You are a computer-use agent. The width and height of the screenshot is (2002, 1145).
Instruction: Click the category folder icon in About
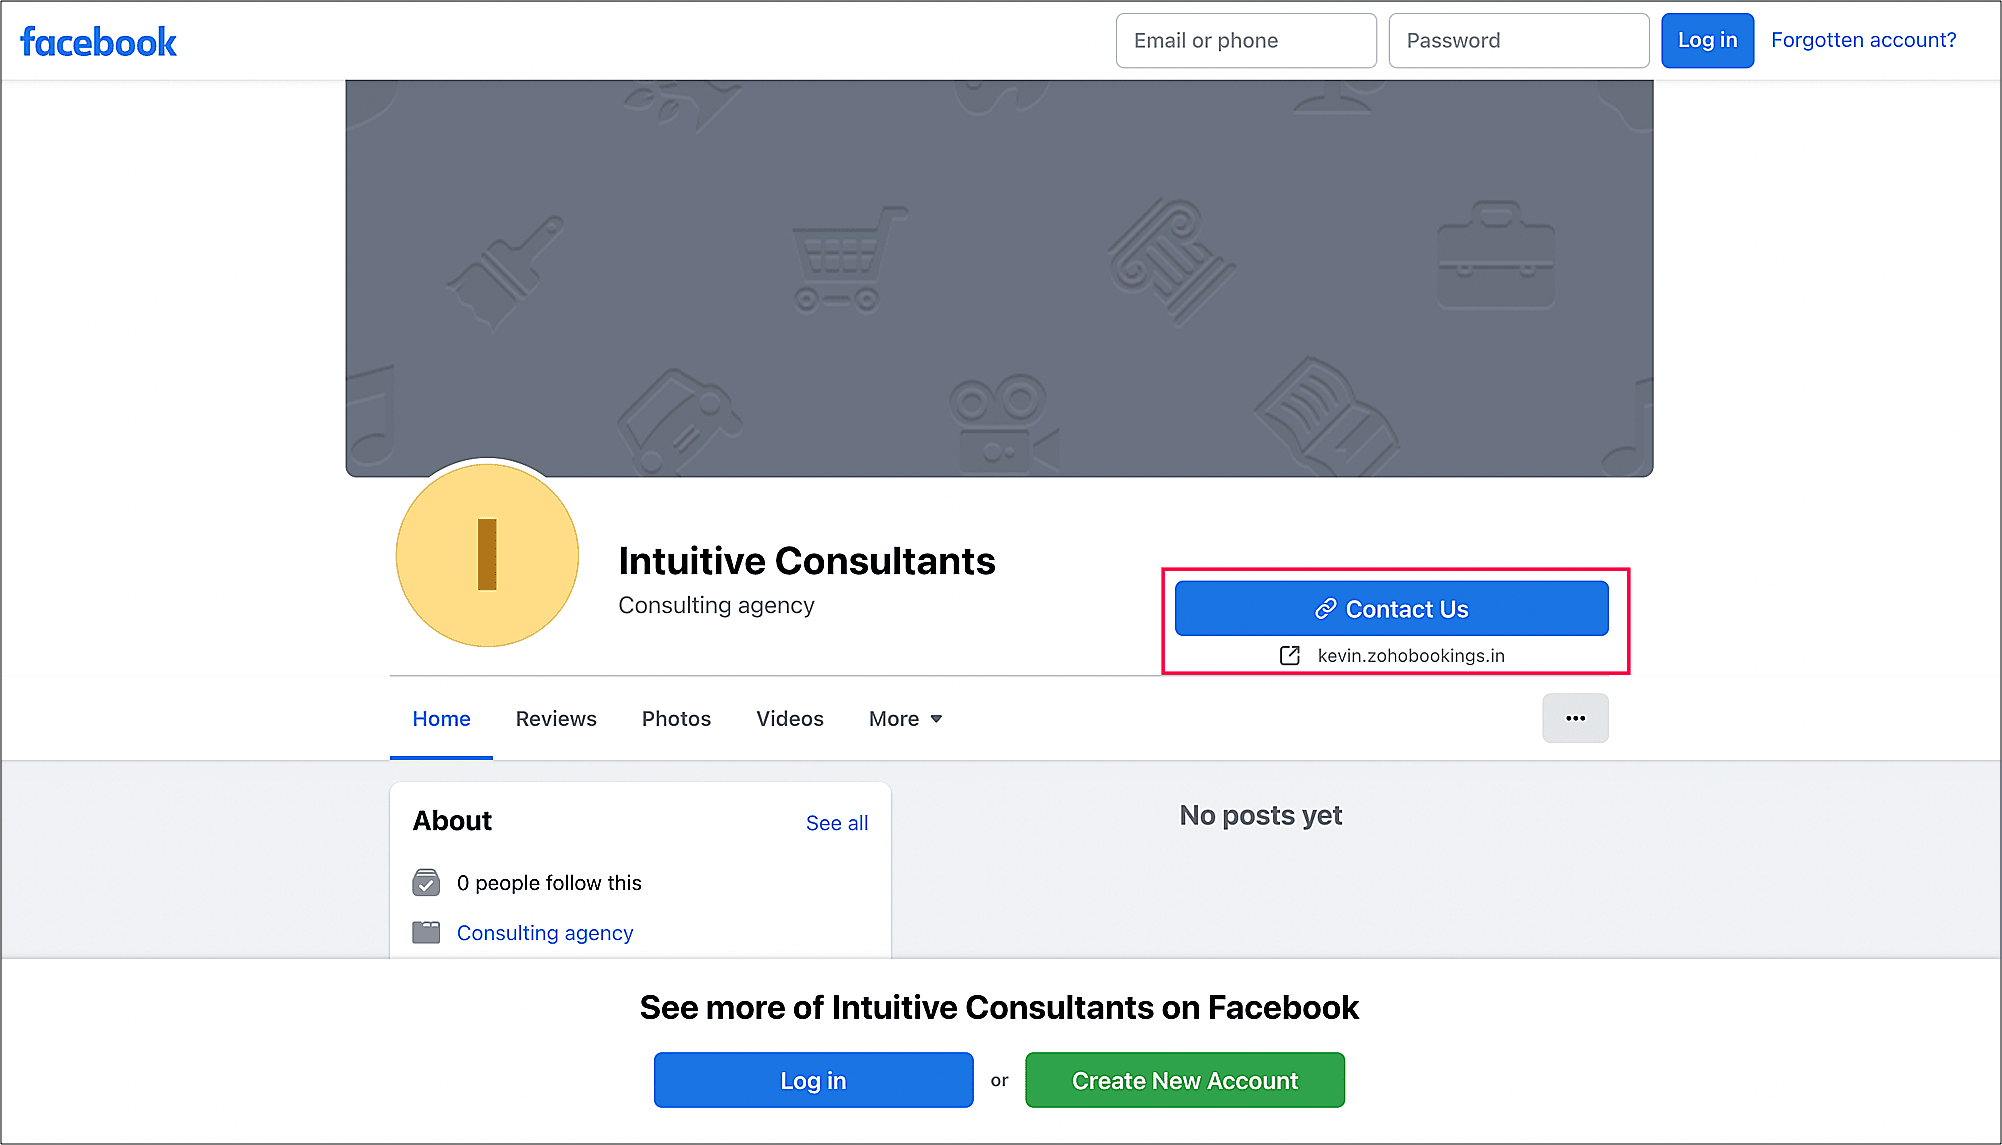(426, 932)
